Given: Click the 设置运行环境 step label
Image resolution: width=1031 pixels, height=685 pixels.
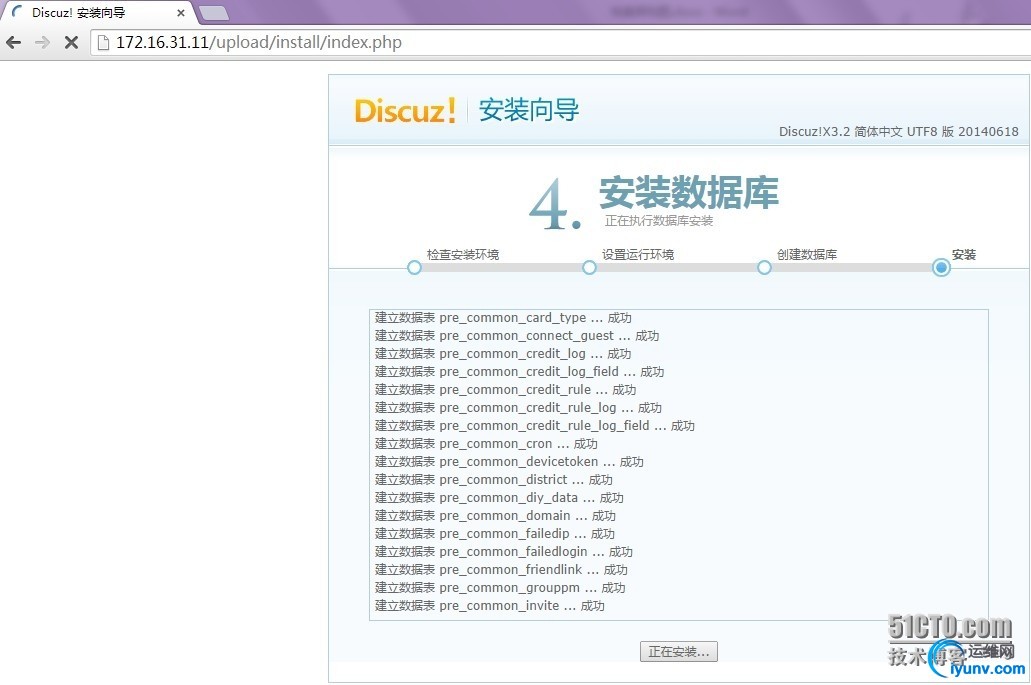Looking at the screenshot, I should pyautogui.click(x=638, y=254).
